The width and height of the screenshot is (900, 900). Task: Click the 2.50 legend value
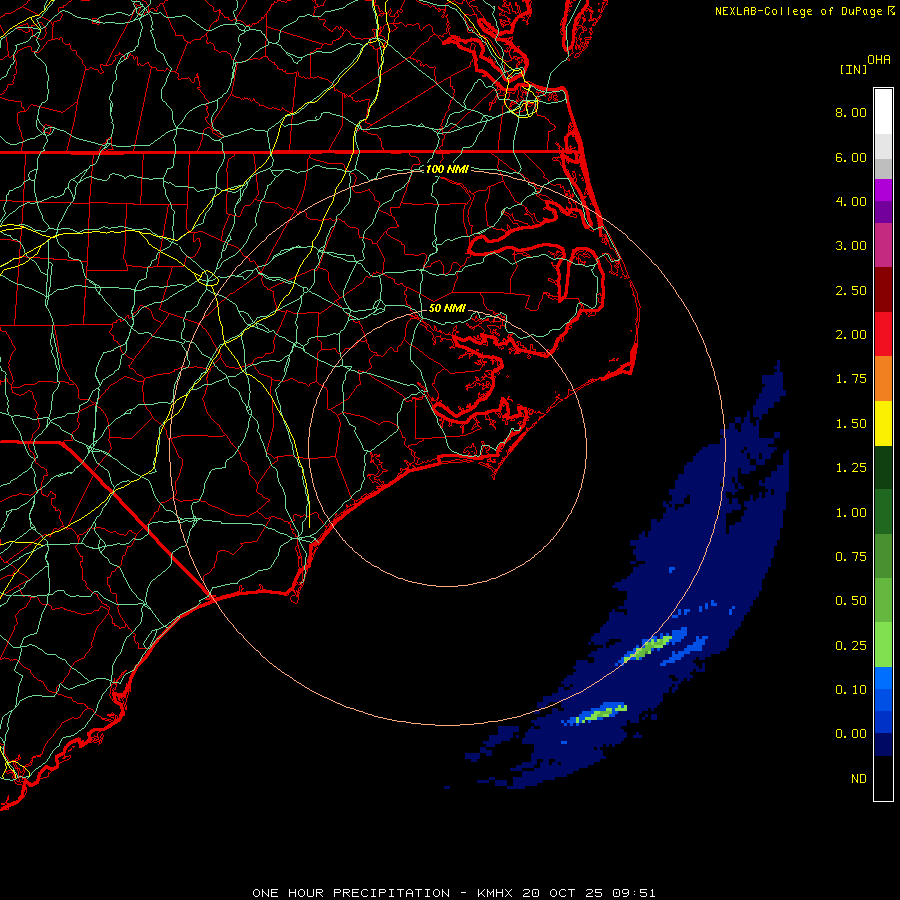851,290
